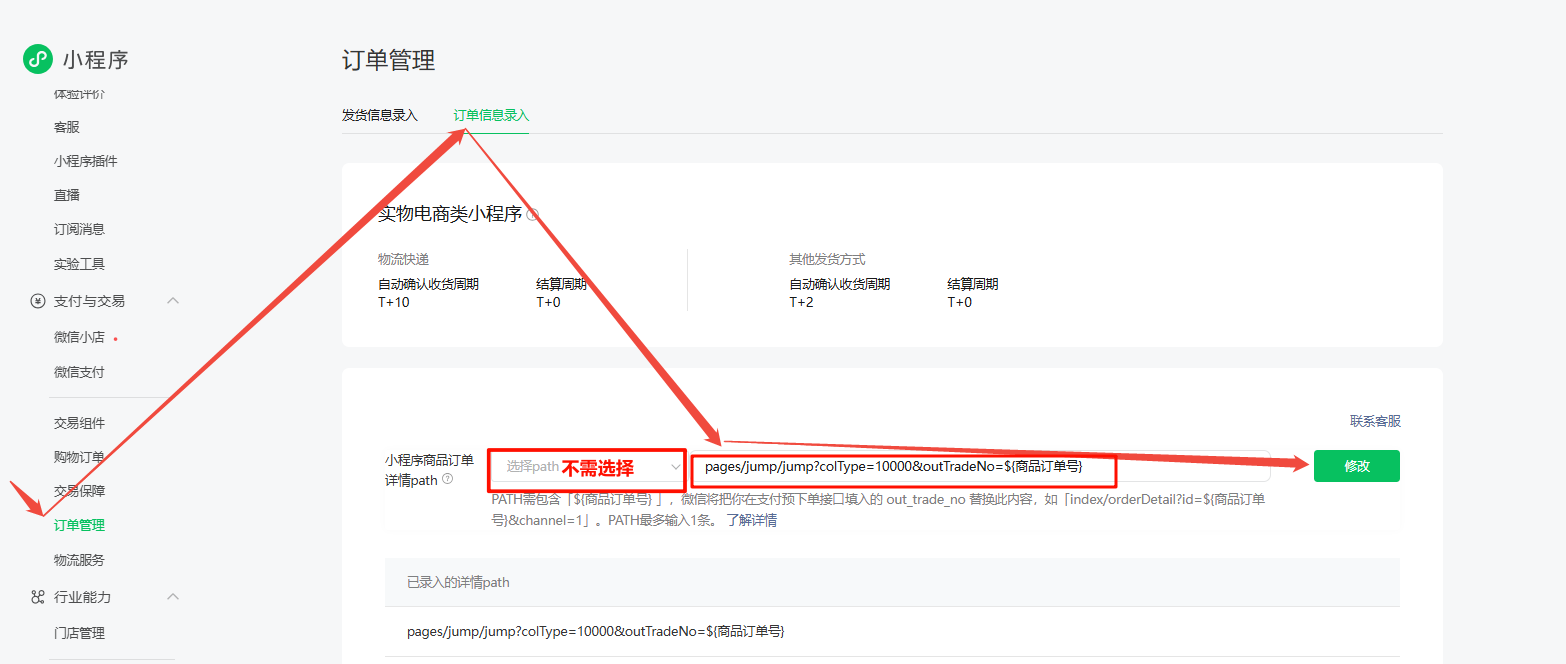The width and height of the screenshot is (1566, 664).
Task: Open 微信小店 in the sidebar
Action: pos(79,337)
